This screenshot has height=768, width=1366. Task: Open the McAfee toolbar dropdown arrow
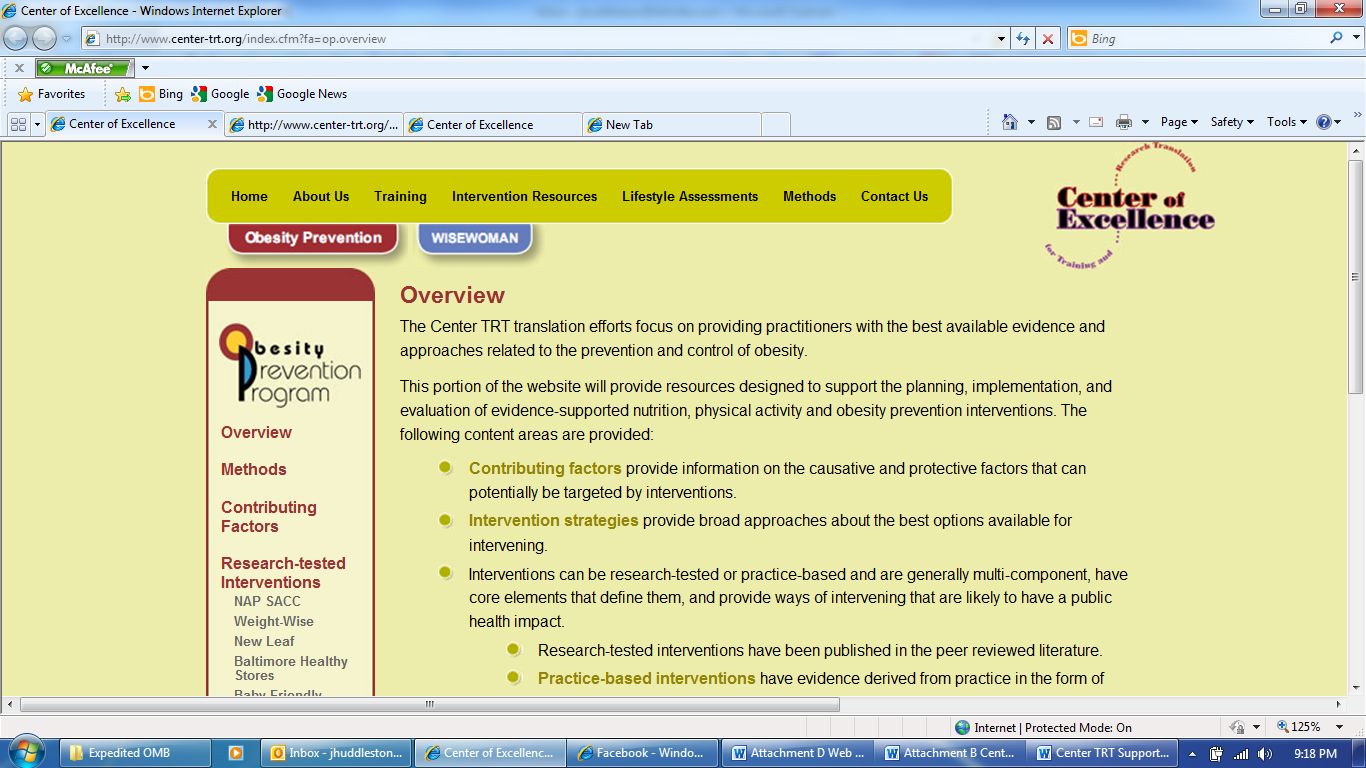click(145, 68)
